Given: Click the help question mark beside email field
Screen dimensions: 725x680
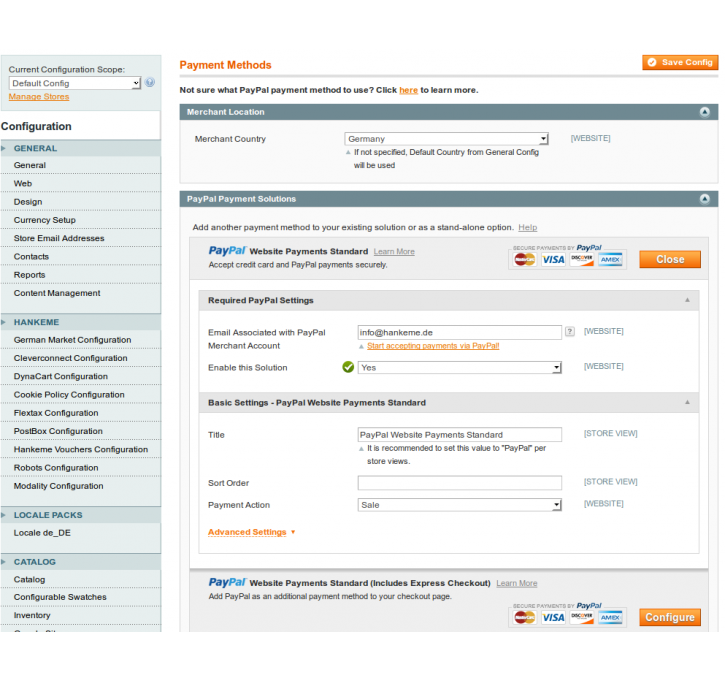Looking at the screenshot, I should click(570, 331).
